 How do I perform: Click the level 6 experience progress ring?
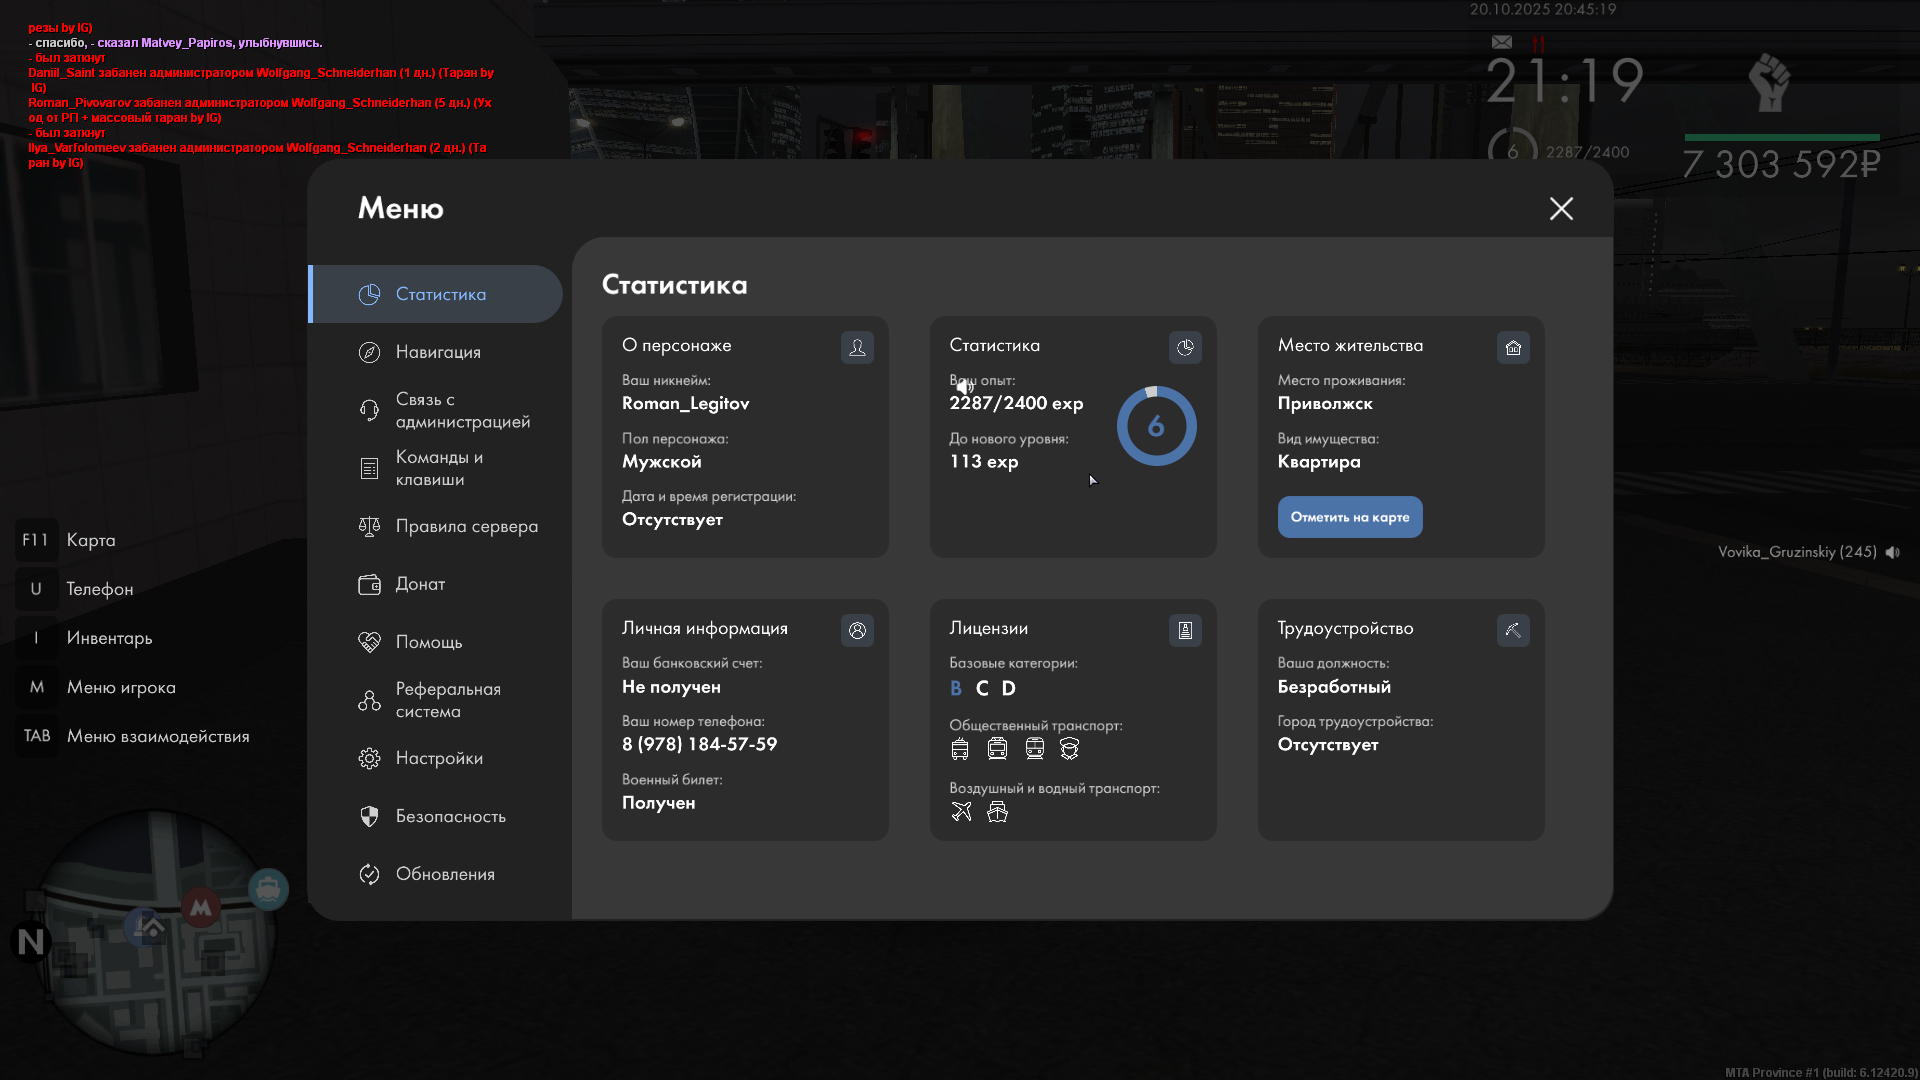pyautogui.click(x=1156, y=426)
